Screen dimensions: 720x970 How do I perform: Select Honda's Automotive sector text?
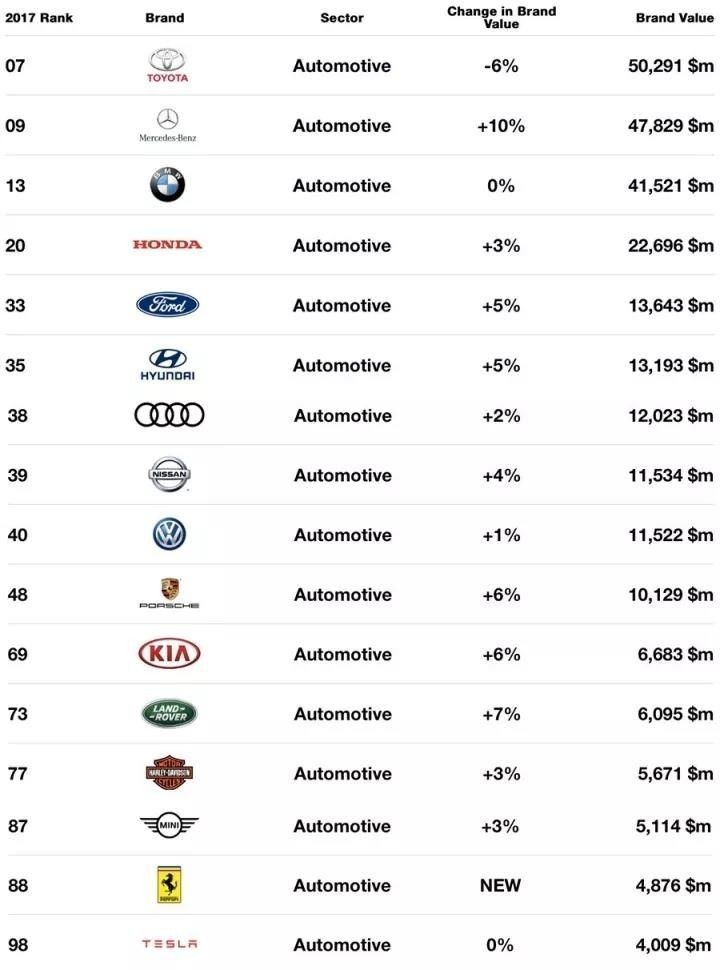341,245
